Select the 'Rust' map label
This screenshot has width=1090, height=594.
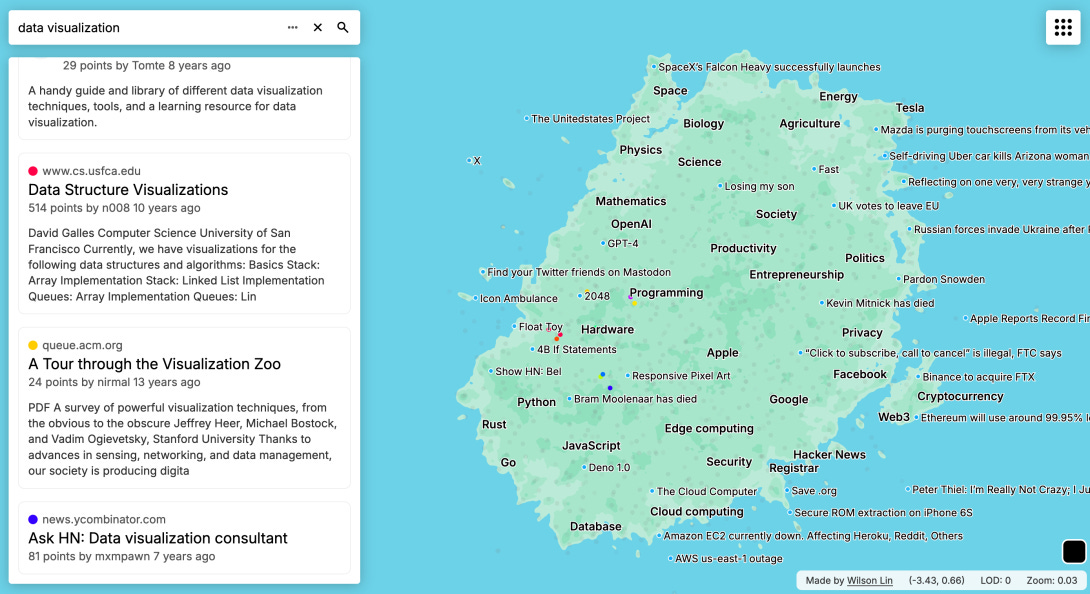494,424
